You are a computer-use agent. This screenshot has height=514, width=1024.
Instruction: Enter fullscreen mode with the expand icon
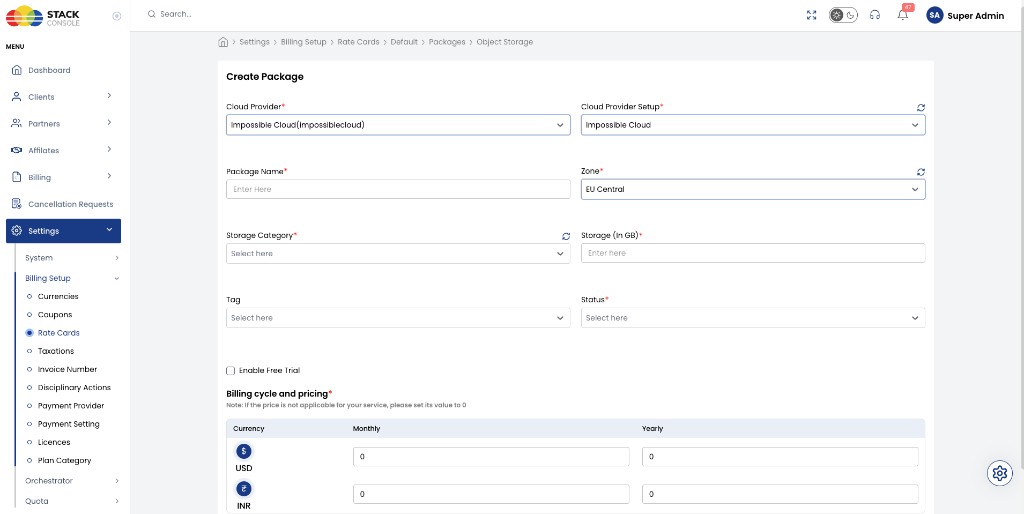tap(811, 15)
